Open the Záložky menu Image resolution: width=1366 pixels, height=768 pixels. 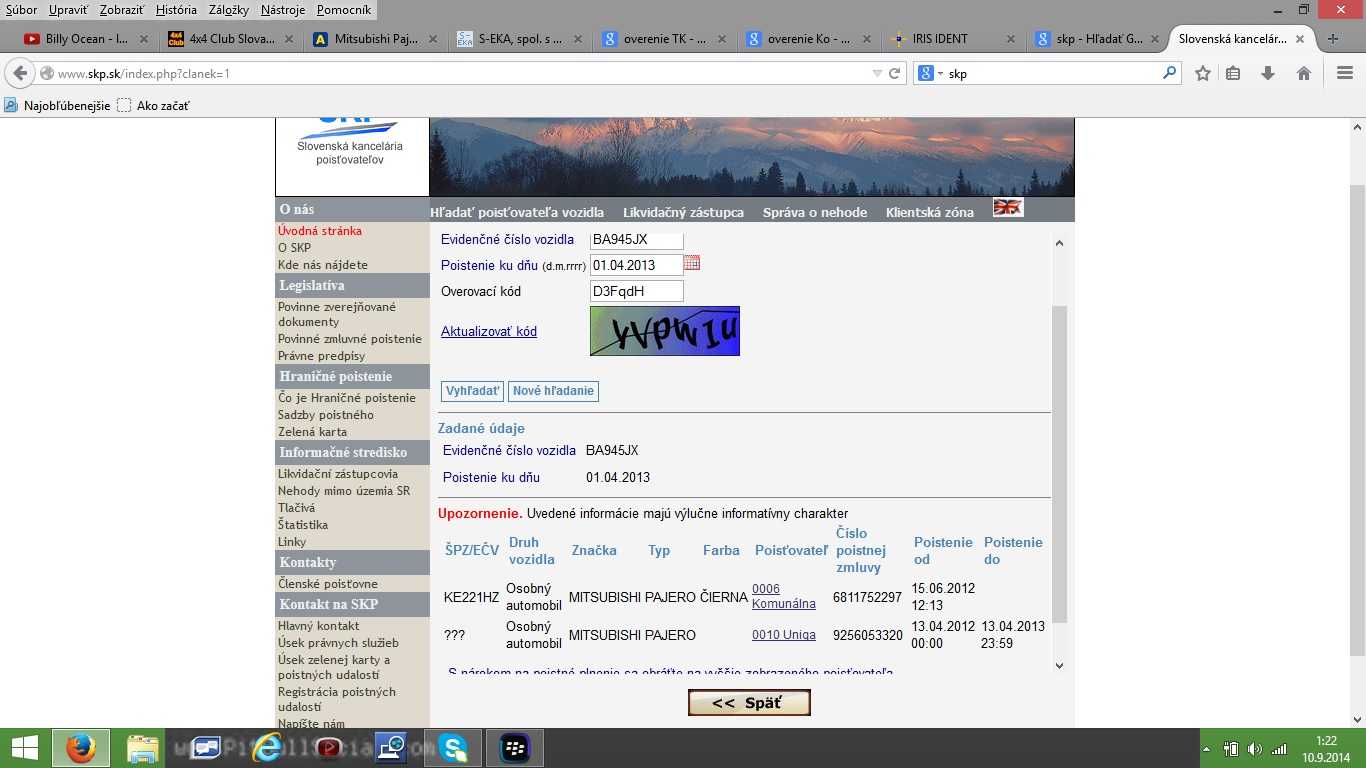pos(229,9)
